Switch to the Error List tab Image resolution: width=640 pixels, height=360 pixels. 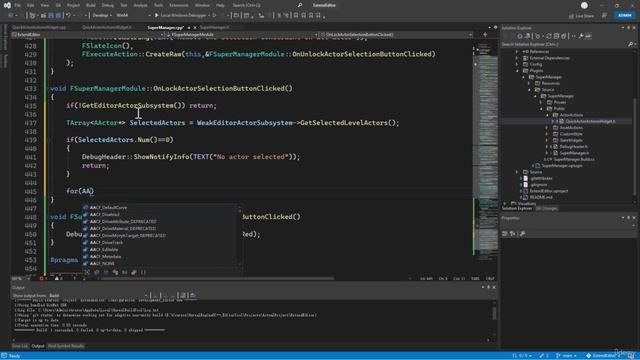pyautogui.click(x=20, y=346)
